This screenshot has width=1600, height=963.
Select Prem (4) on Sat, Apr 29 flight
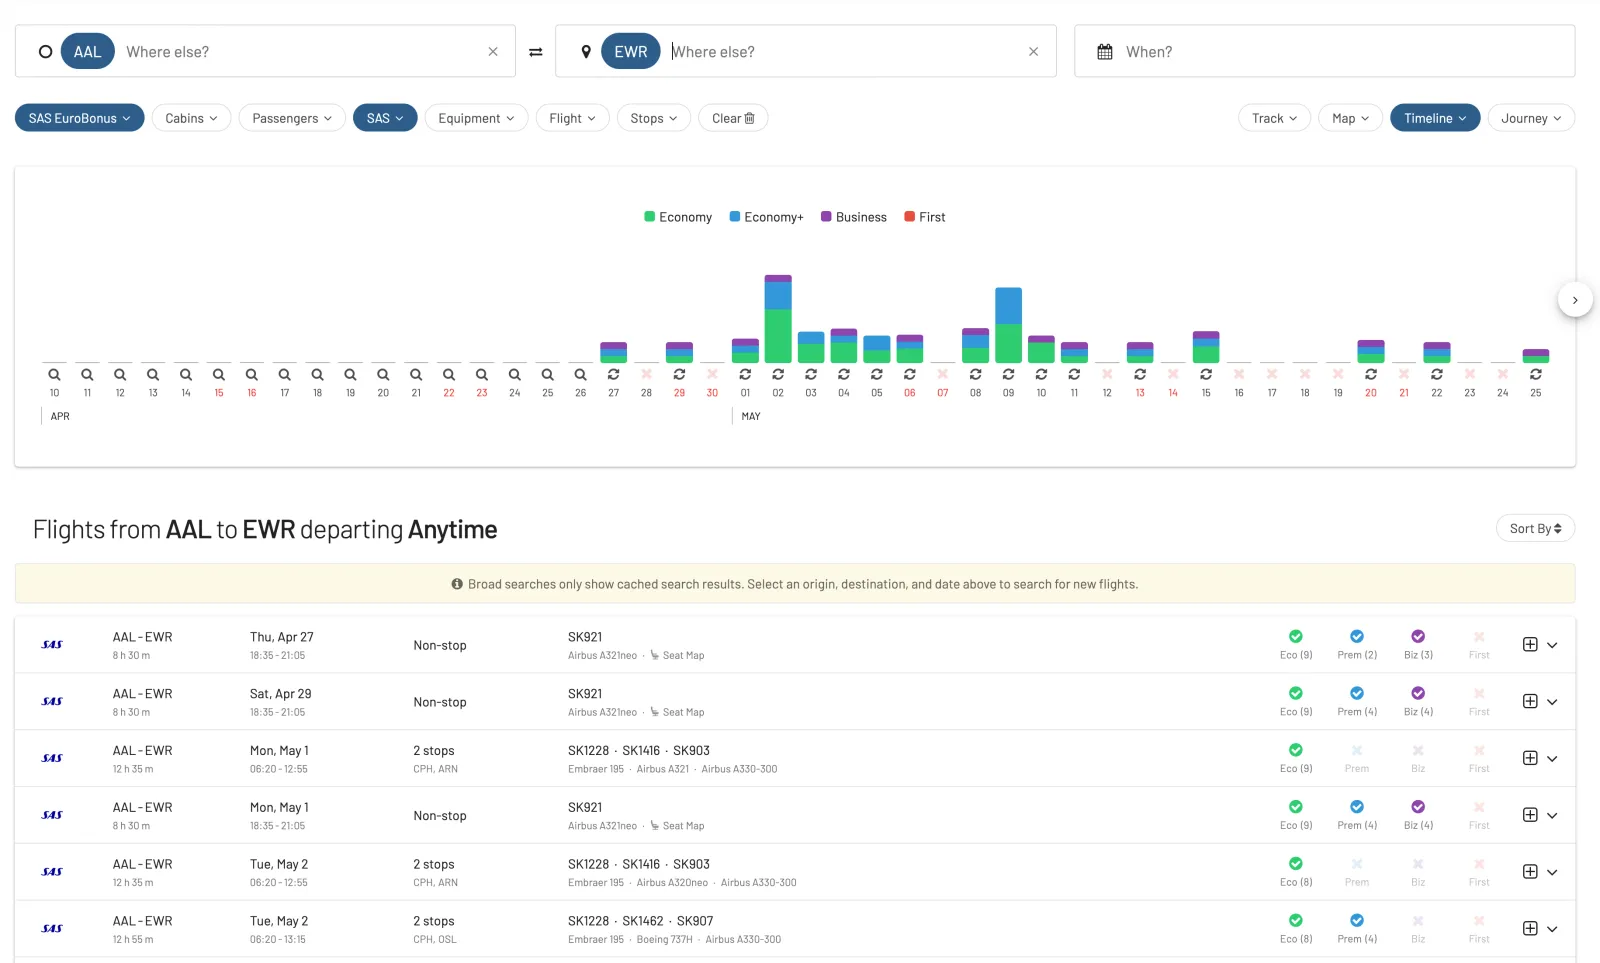(x=1357, y=702)
